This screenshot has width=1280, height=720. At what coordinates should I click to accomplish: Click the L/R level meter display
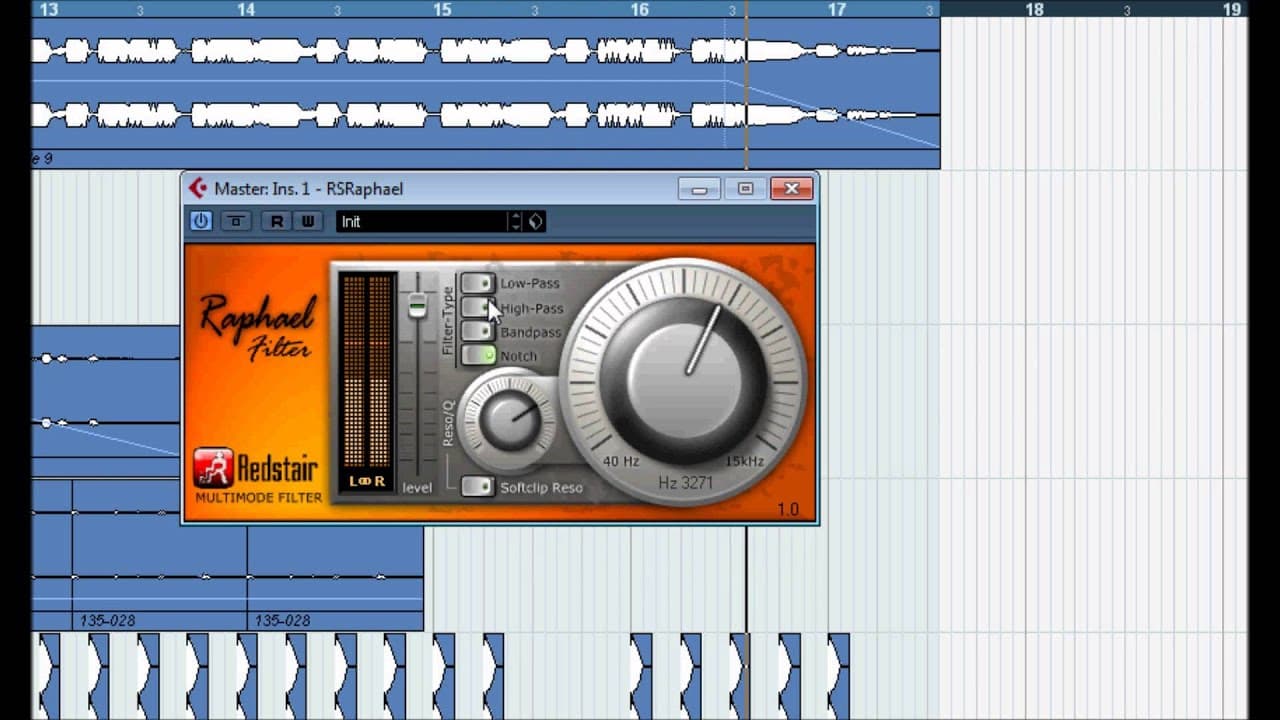point(366,383)
